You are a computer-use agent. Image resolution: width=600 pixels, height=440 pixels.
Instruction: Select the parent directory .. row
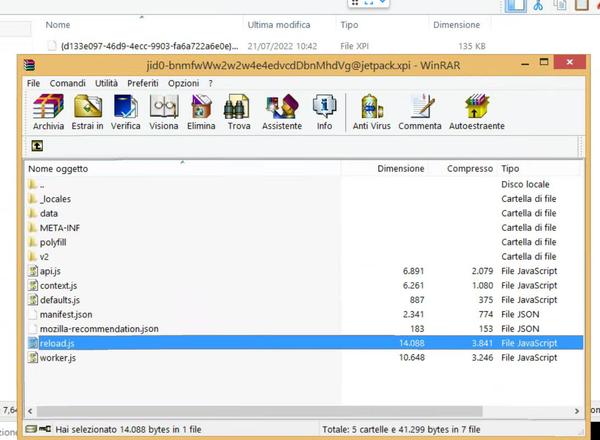click(x=305, y=184)
